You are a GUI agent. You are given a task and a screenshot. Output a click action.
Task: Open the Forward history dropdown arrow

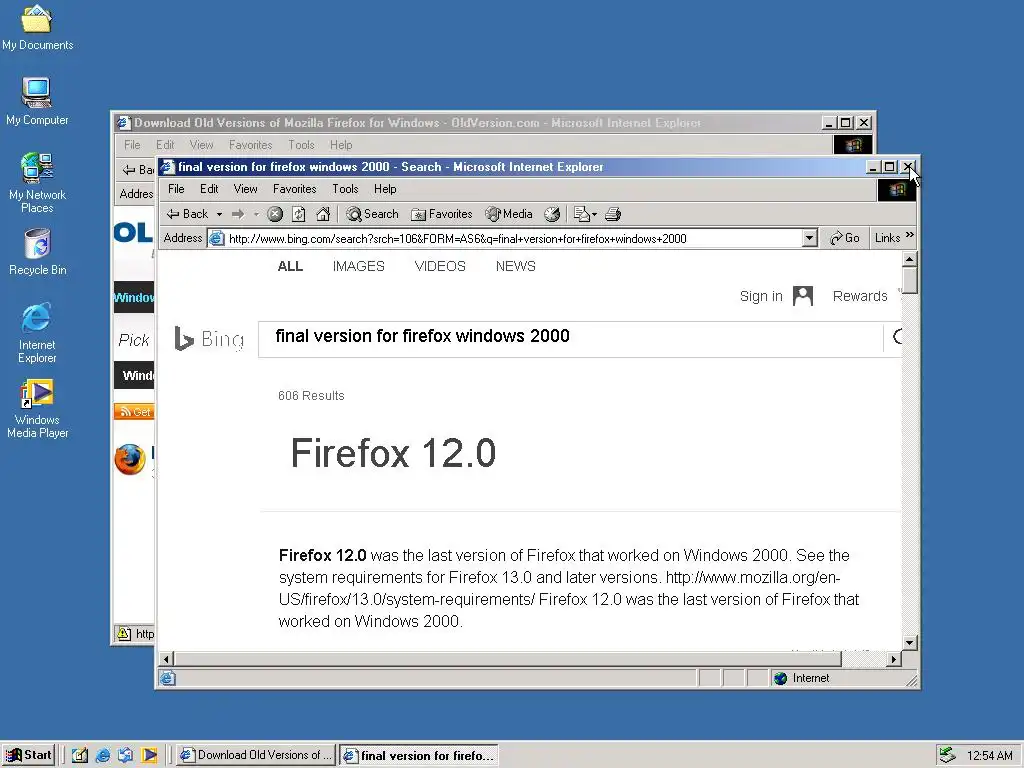pyautogui.click(x=256, y=214)
